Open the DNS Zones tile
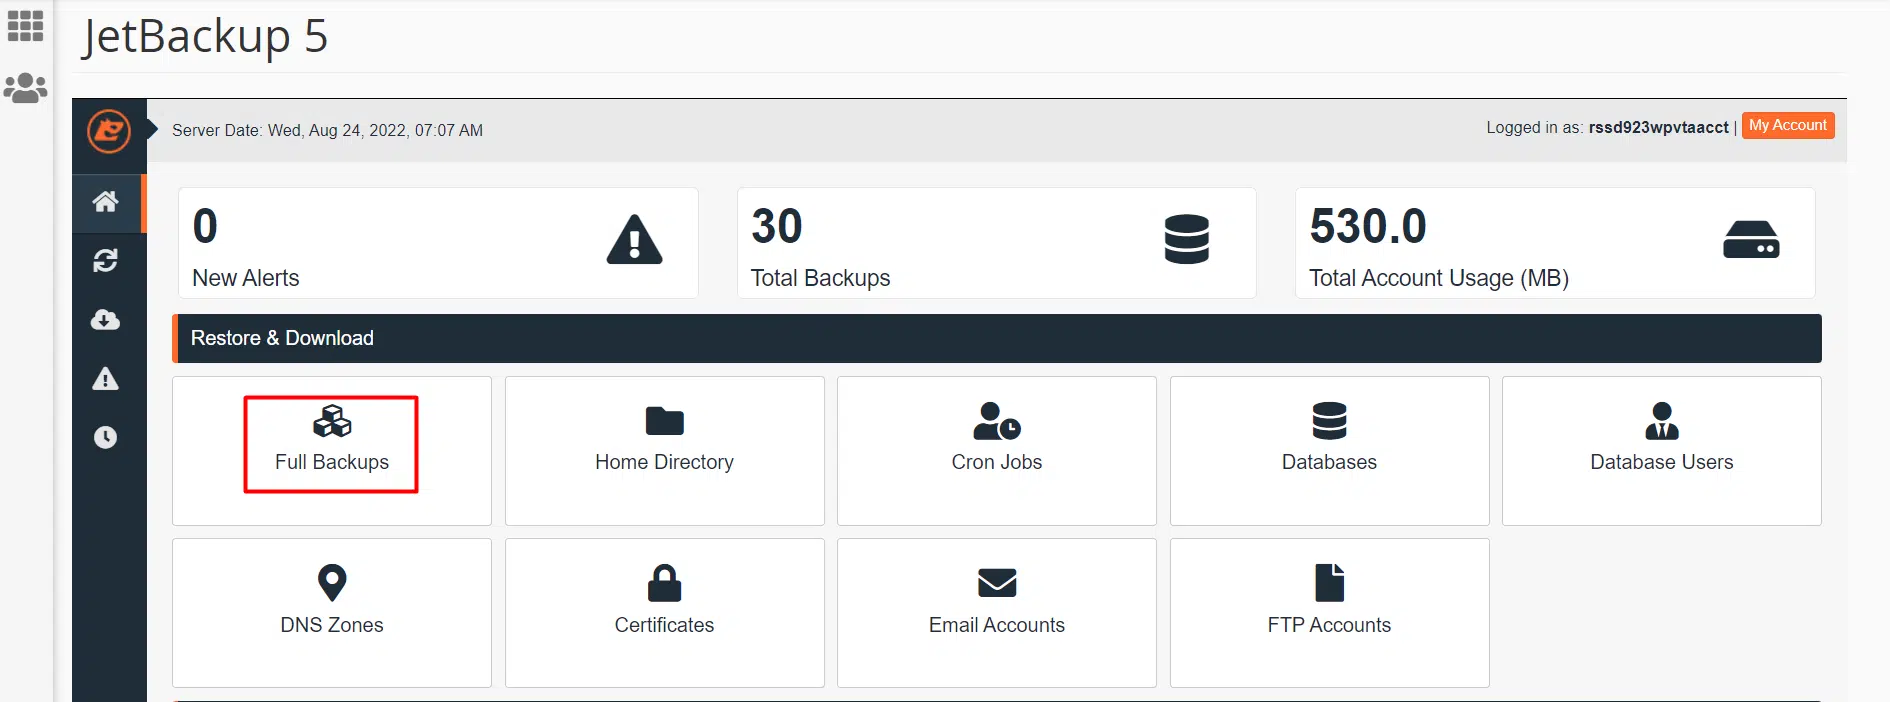Viewport: 1890px width, 702px height. pos(332,612)
